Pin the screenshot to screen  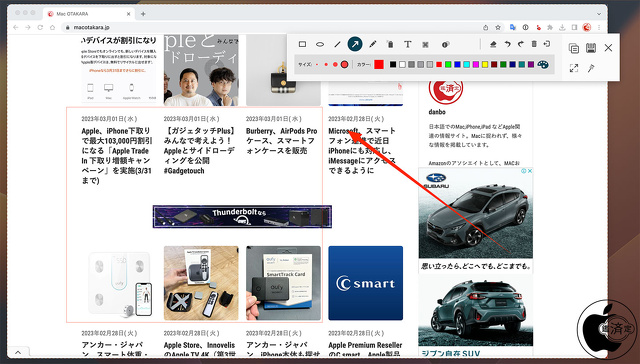pyautogui.click(x=591, y=68)
